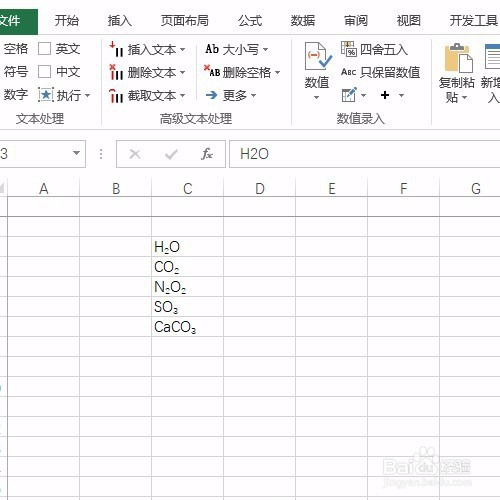500x500 pixels.
Task: Click the Copy Paste (复制粘贴) clipboard icon
Action: pyautogui.click(x=458, y=58)
